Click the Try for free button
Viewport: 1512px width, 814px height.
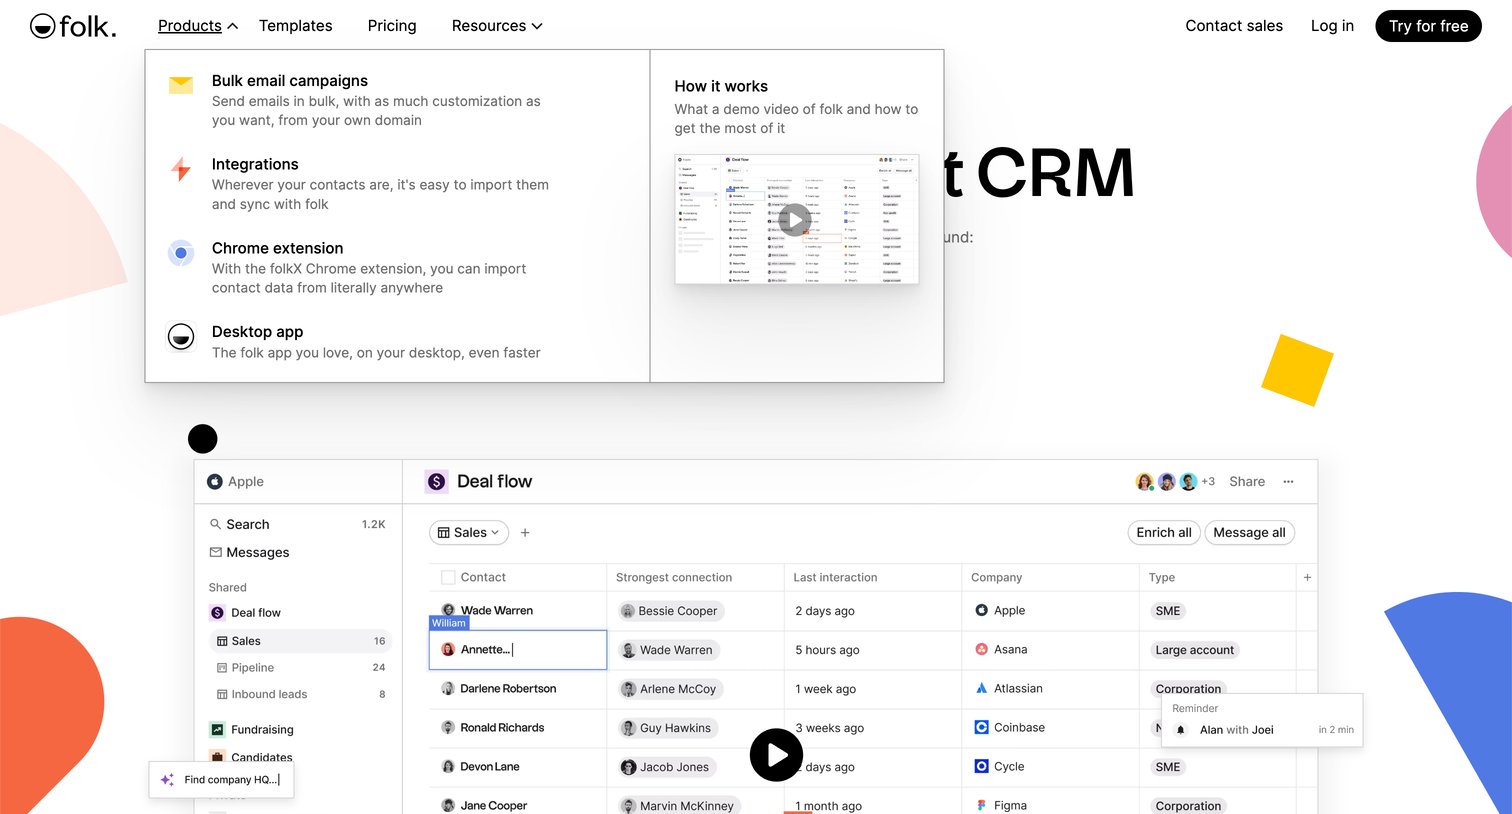click(x=1428, y=26)
